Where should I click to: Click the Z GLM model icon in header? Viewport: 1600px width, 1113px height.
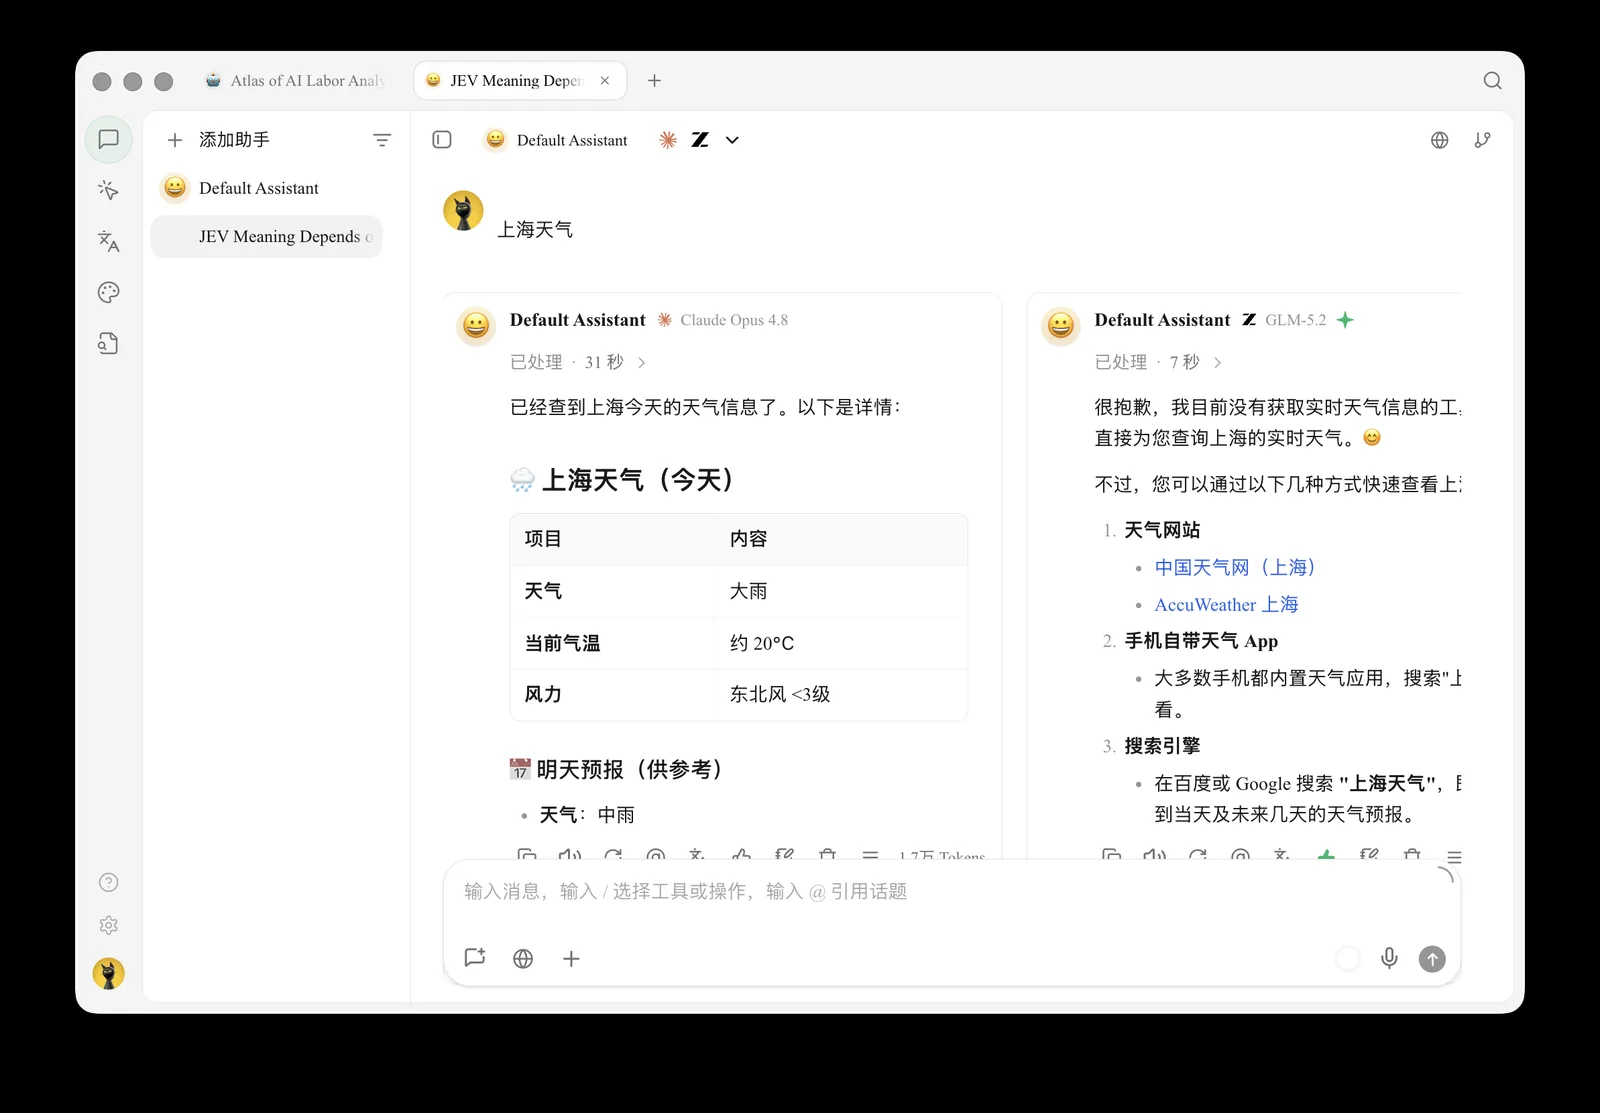click(x=700, y=140)
